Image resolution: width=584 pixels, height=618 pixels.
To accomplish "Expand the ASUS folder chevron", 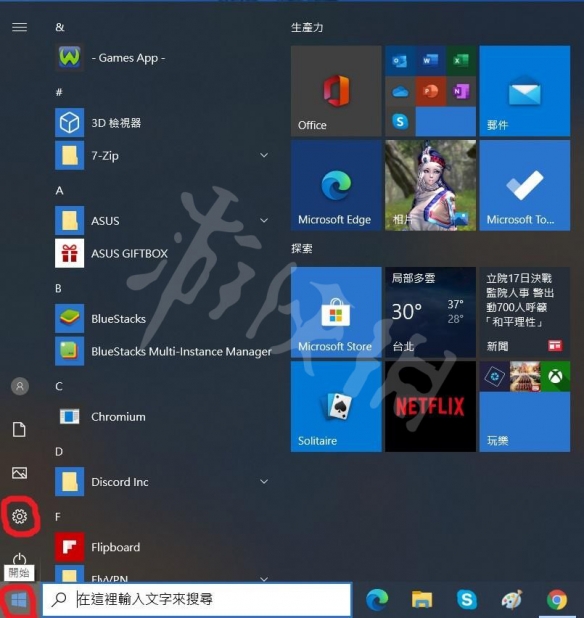I will 264,220.
